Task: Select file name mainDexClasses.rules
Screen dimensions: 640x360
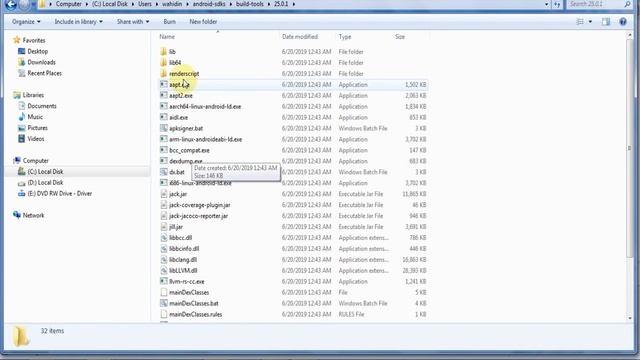Action: (196, 315)
